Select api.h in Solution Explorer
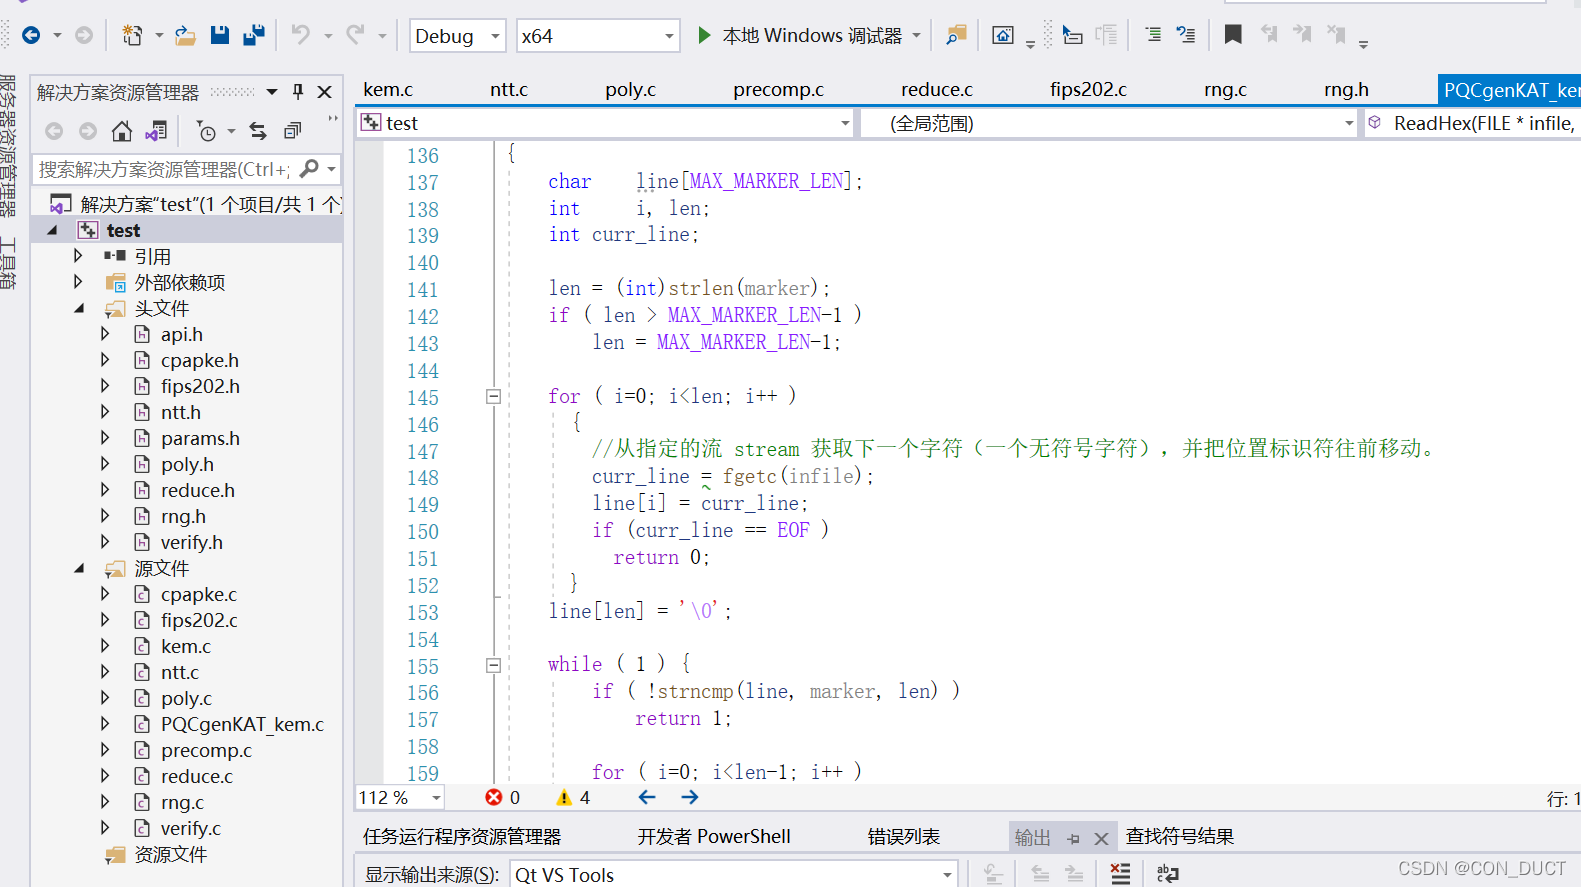 [x=182, y=334]
